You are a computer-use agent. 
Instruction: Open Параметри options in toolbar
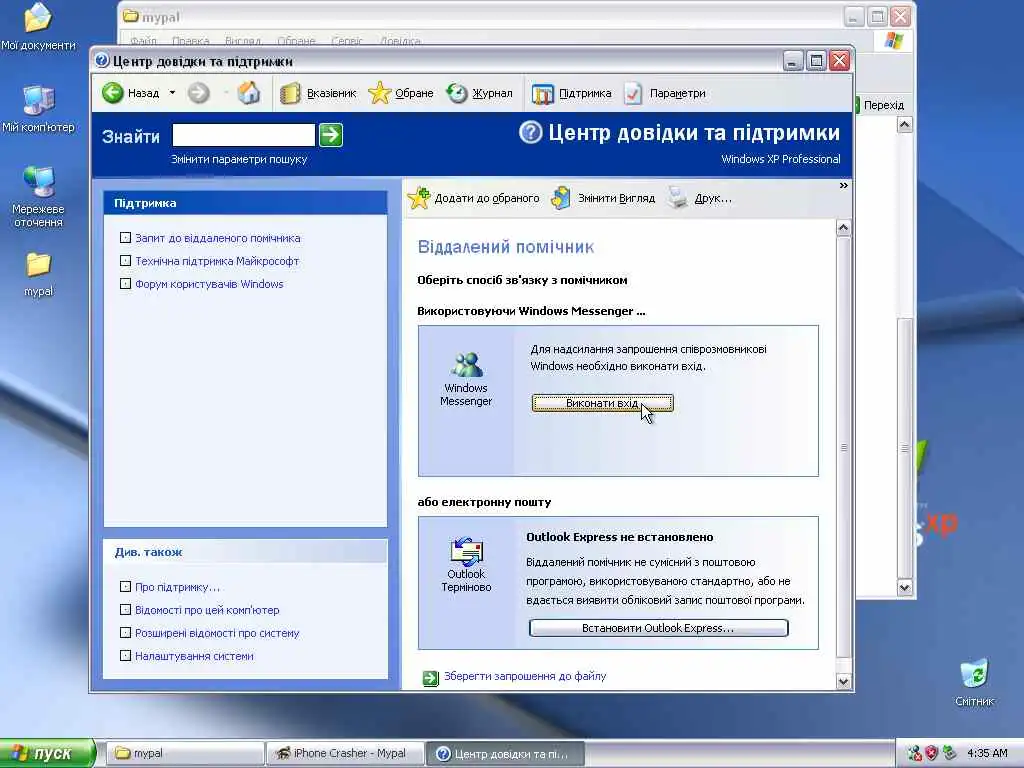(x=664, y=93)
